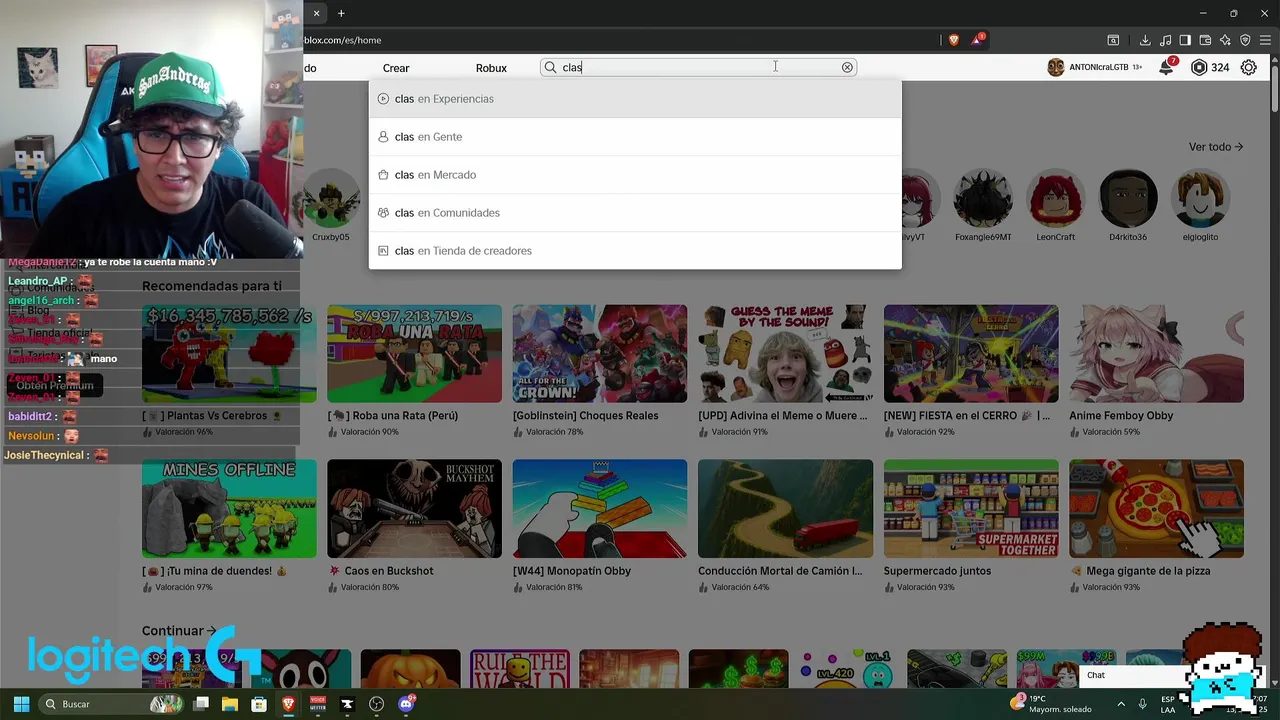Open the Robux nav item
The width and height of the screenshot is (1280, 720).
coord(491,68)
